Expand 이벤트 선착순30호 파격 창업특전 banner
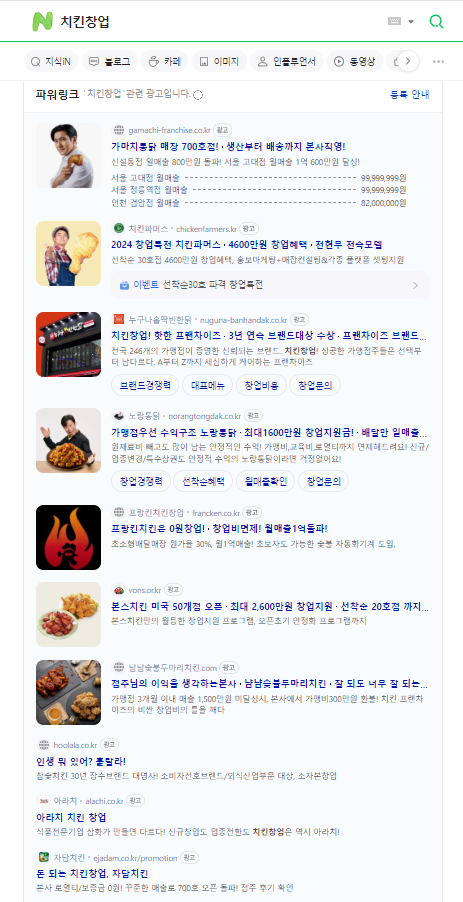The height and width of the screenshot is (902, 463). [x=270, y=285]
